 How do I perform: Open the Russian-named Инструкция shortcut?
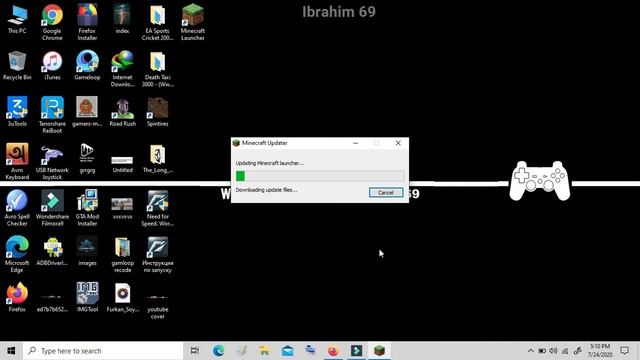pos(158,255)
